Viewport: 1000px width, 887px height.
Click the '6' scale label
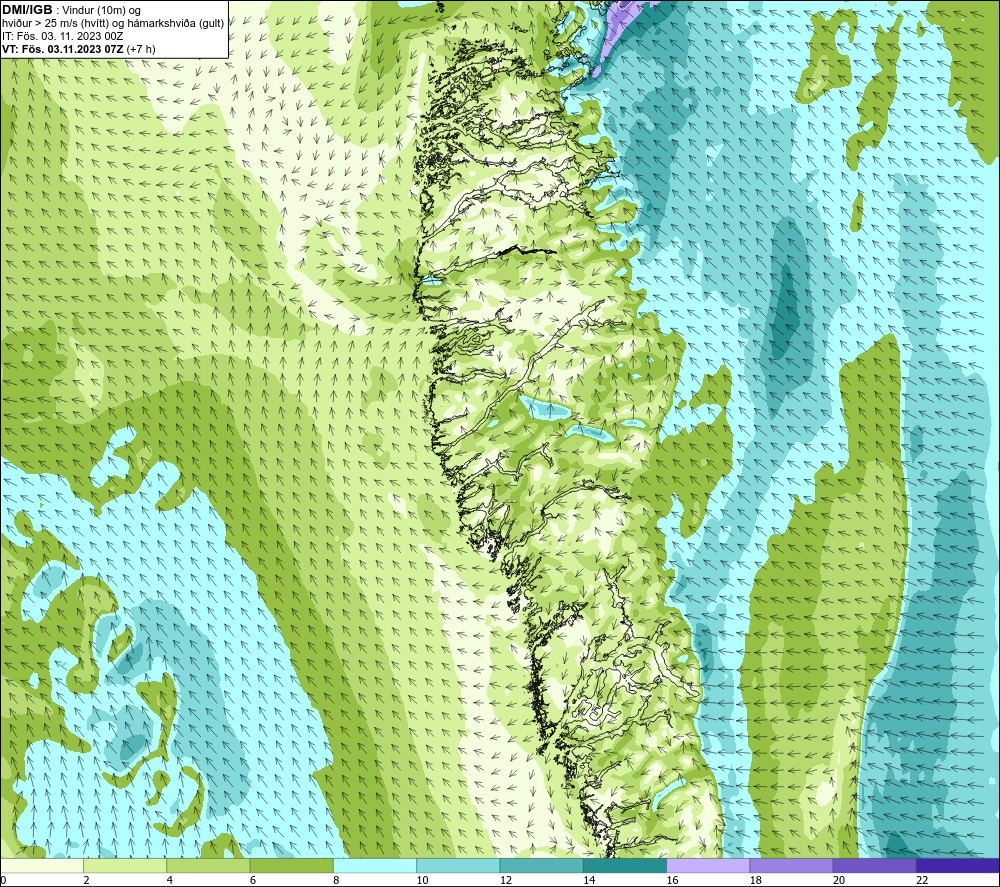(x=253, y=881)
